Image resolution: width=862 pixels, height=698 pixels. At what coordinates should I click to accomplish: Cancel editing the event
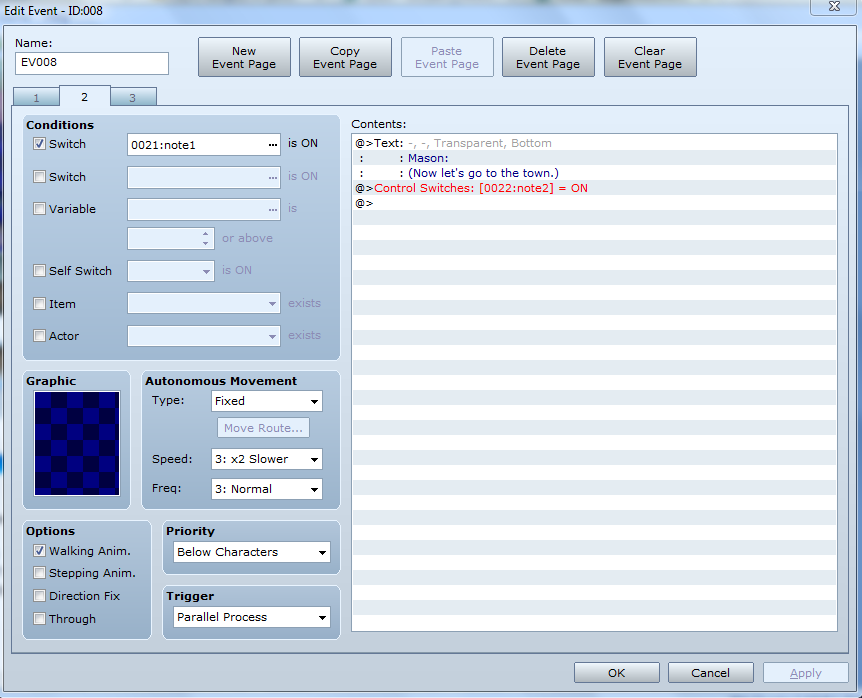tap(710, 673)
